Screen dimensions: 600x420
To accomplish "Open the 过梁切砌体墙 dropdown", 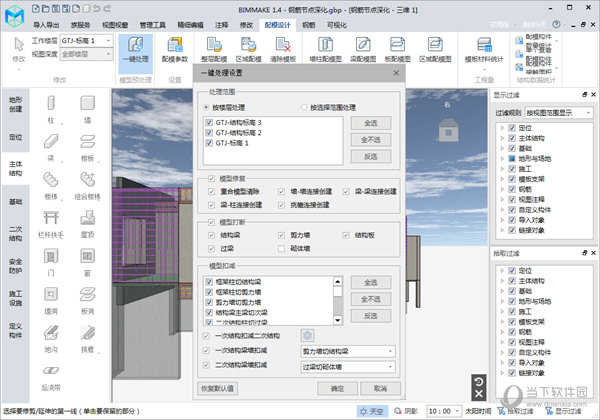I will point(348,367).
